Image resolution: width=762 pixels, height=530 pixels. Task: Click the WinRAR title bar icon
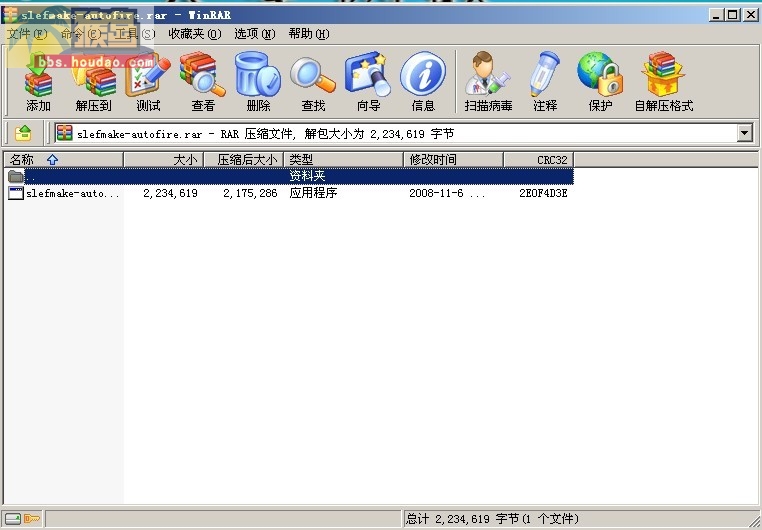11,15
